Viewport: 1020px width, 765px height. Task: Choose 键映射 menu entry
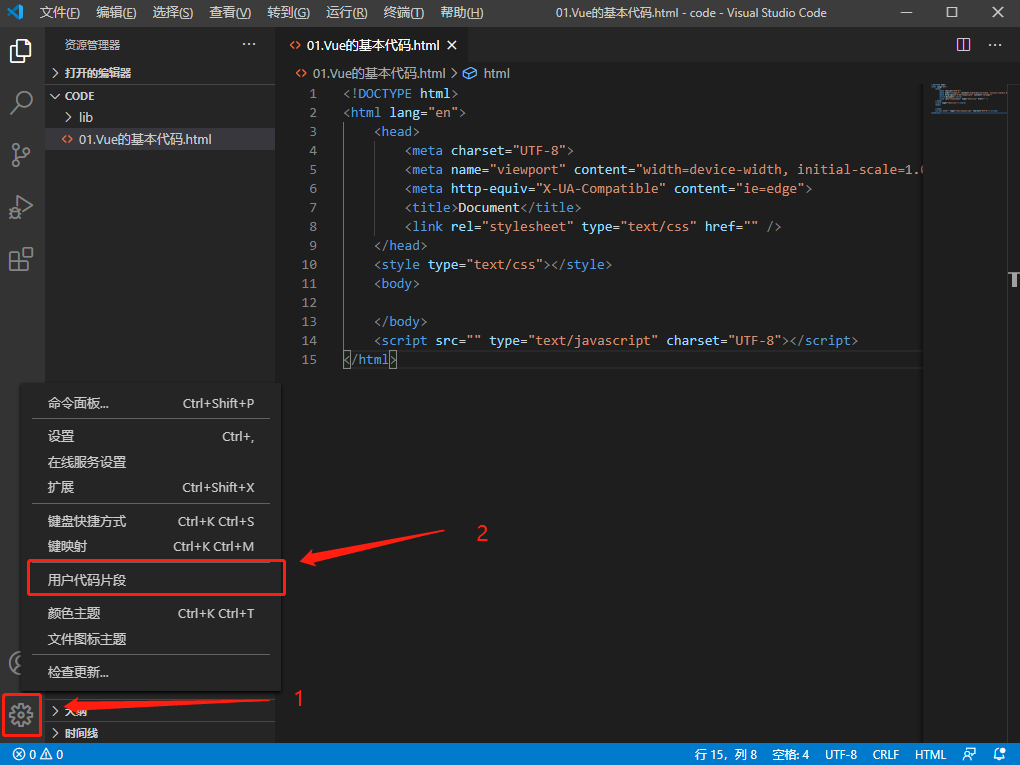coord(151,546)
